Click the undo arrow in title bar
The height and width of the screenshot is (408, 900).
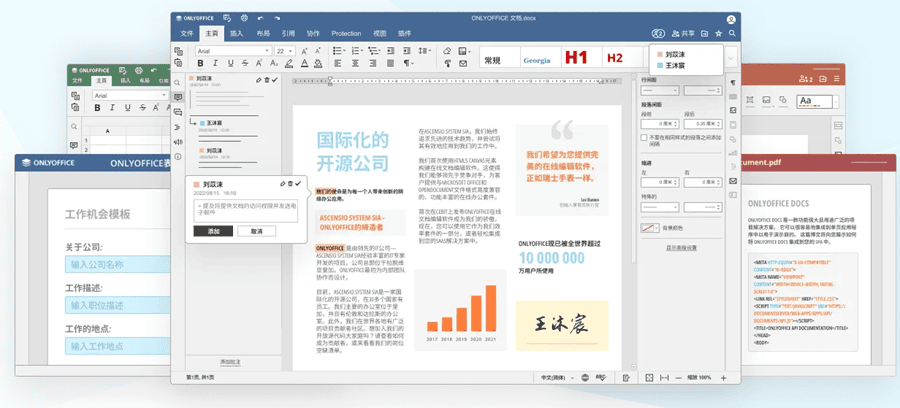click(261, 18)
